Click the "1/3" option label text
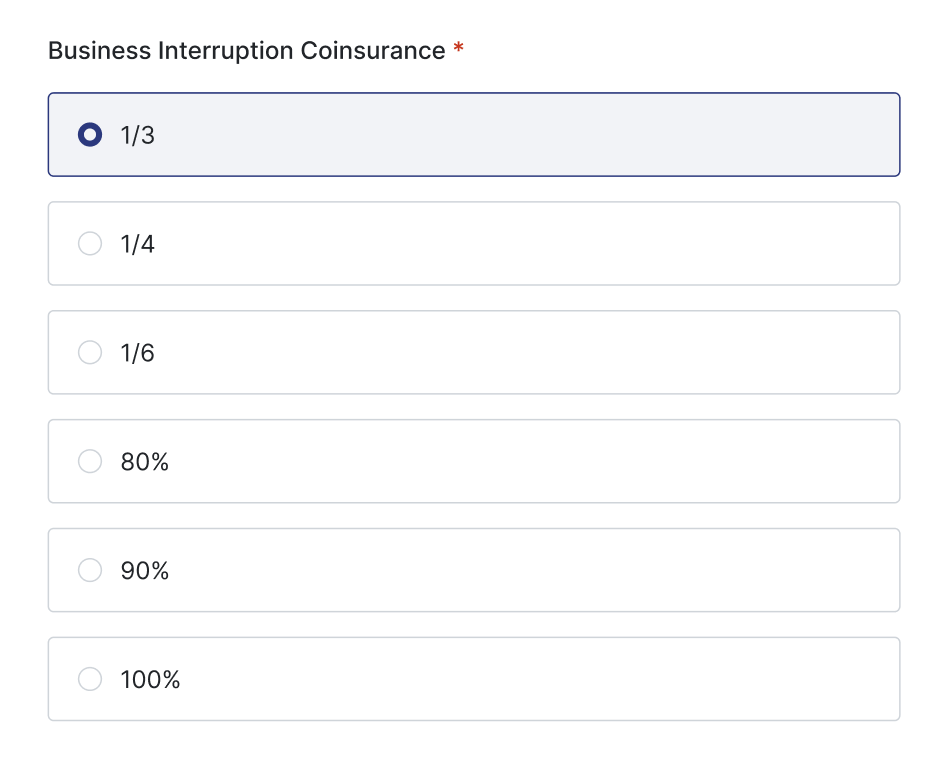This screenshot has width=950, height=766. pos(138,135)
